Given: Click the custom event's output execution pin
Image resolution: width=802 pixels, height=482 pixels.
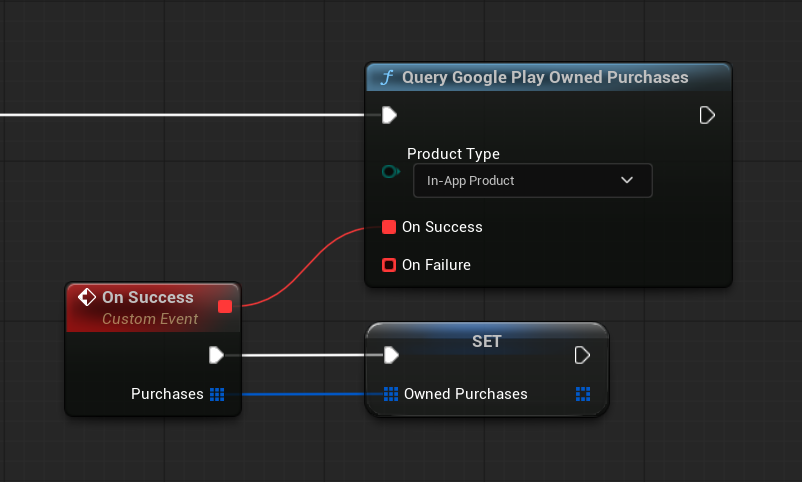Looking at the screenshot, I should click(216, 355).
